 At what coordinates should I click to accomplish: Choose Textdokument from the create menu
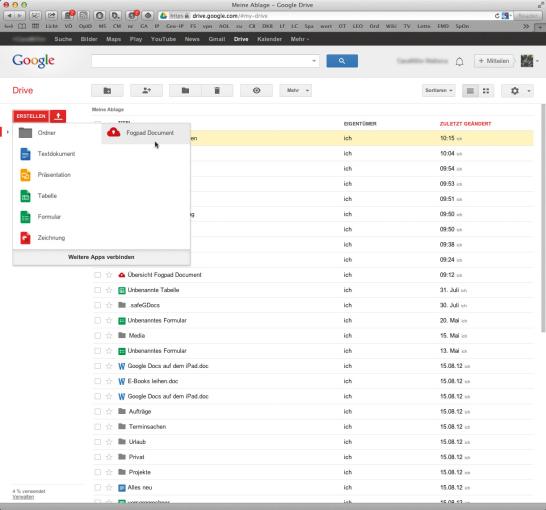click(x=57, y=154)
